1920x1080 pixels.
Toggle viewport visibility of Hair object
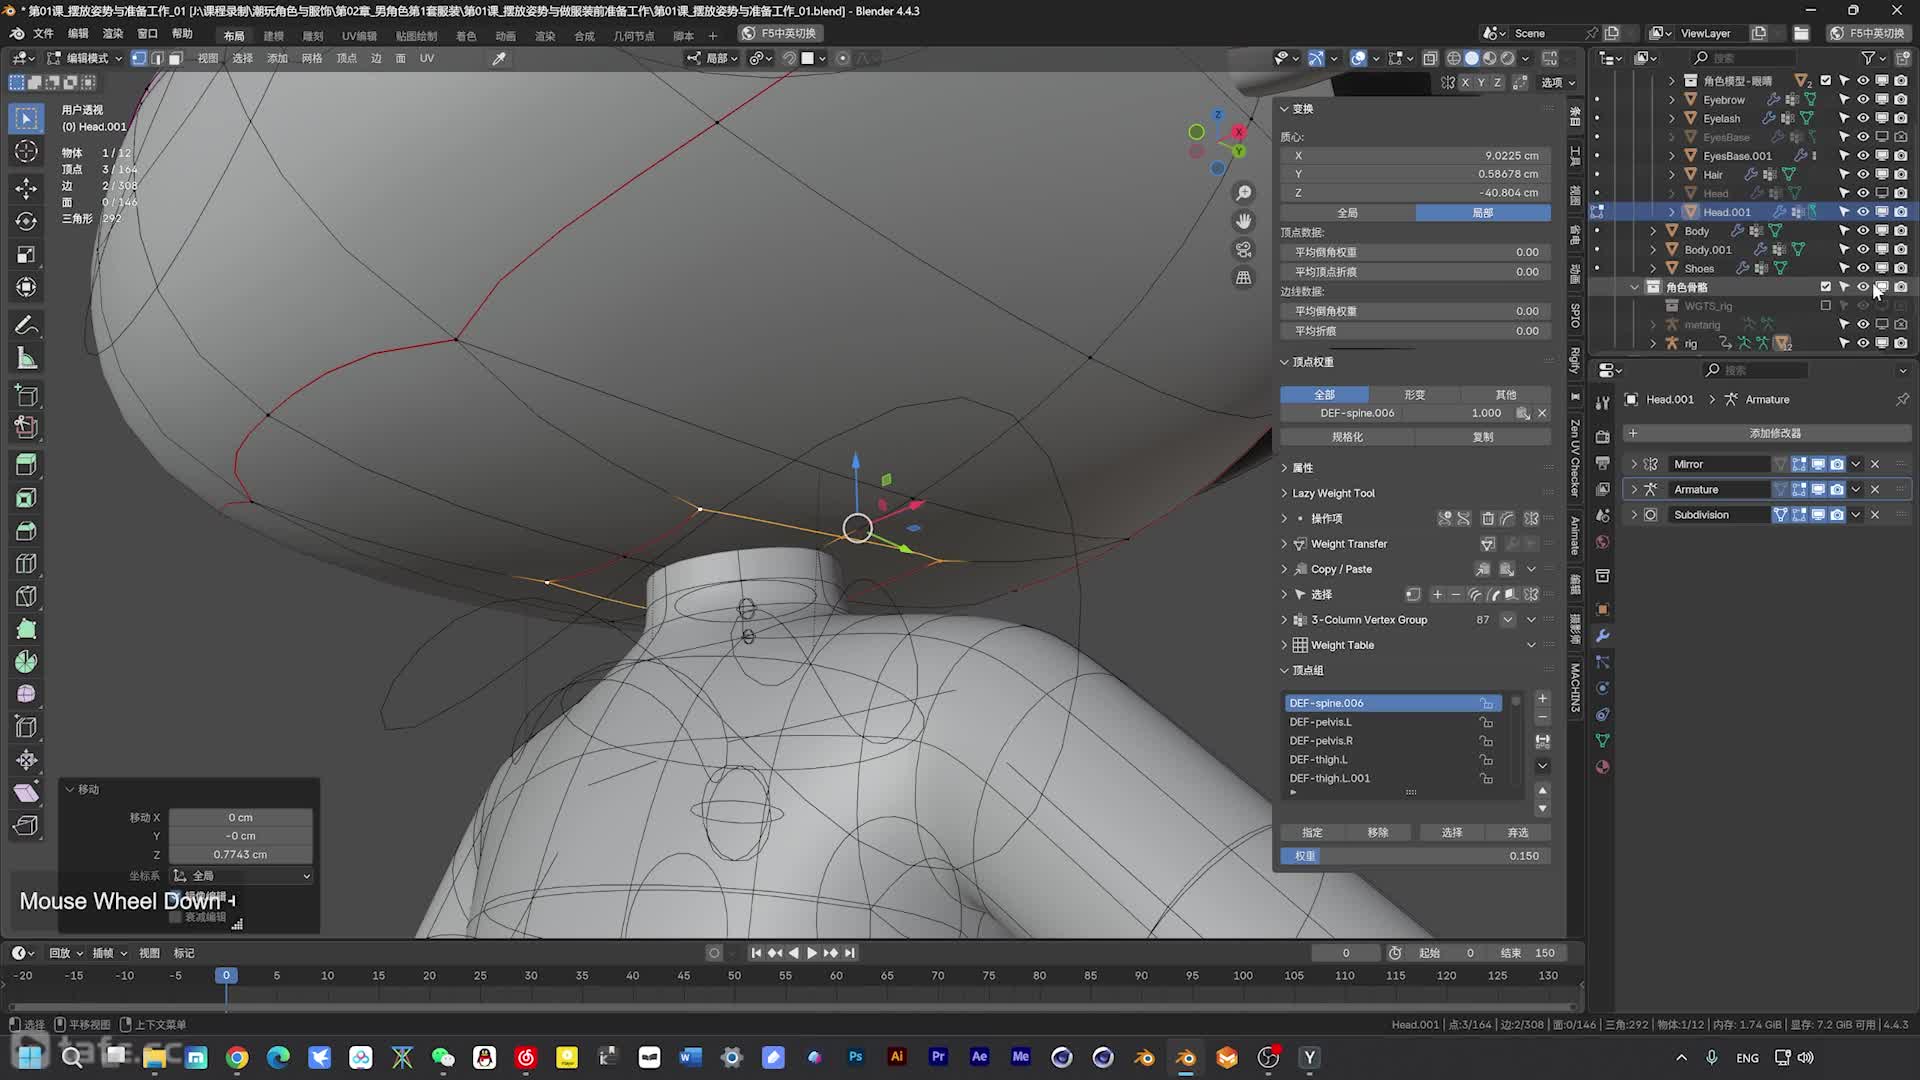pos(1863,174)
